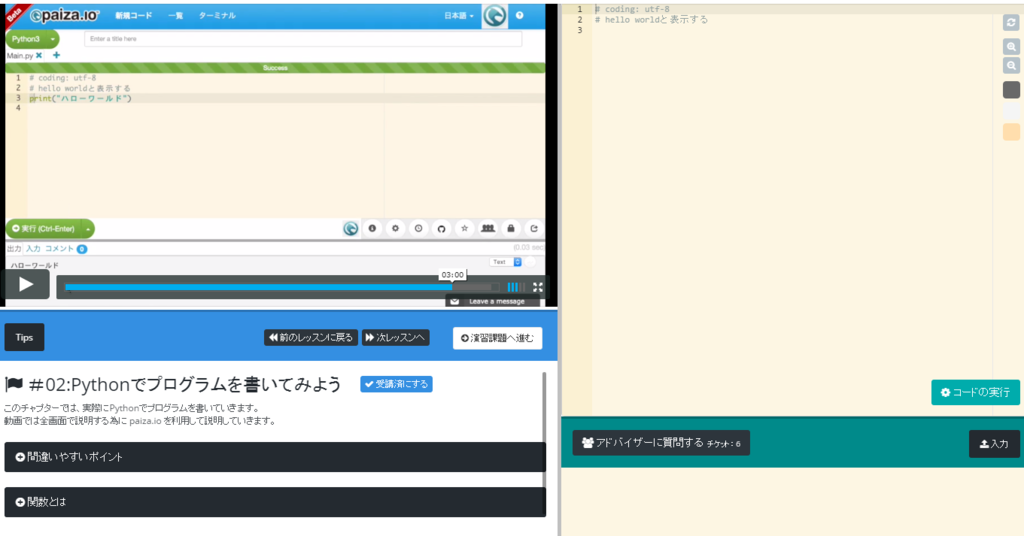
Task: Click the star favorite icon in toolbar
Action: coord(464,229)
